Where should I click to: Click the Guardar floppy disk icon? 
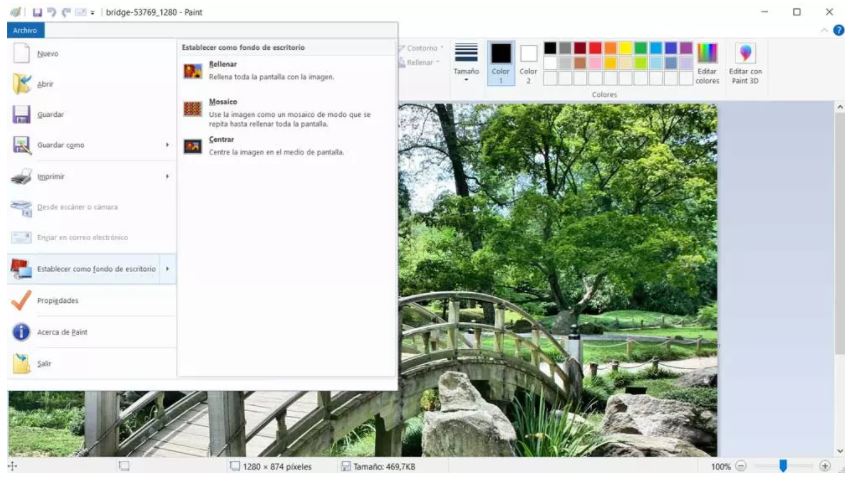click(x=21, y=114)
